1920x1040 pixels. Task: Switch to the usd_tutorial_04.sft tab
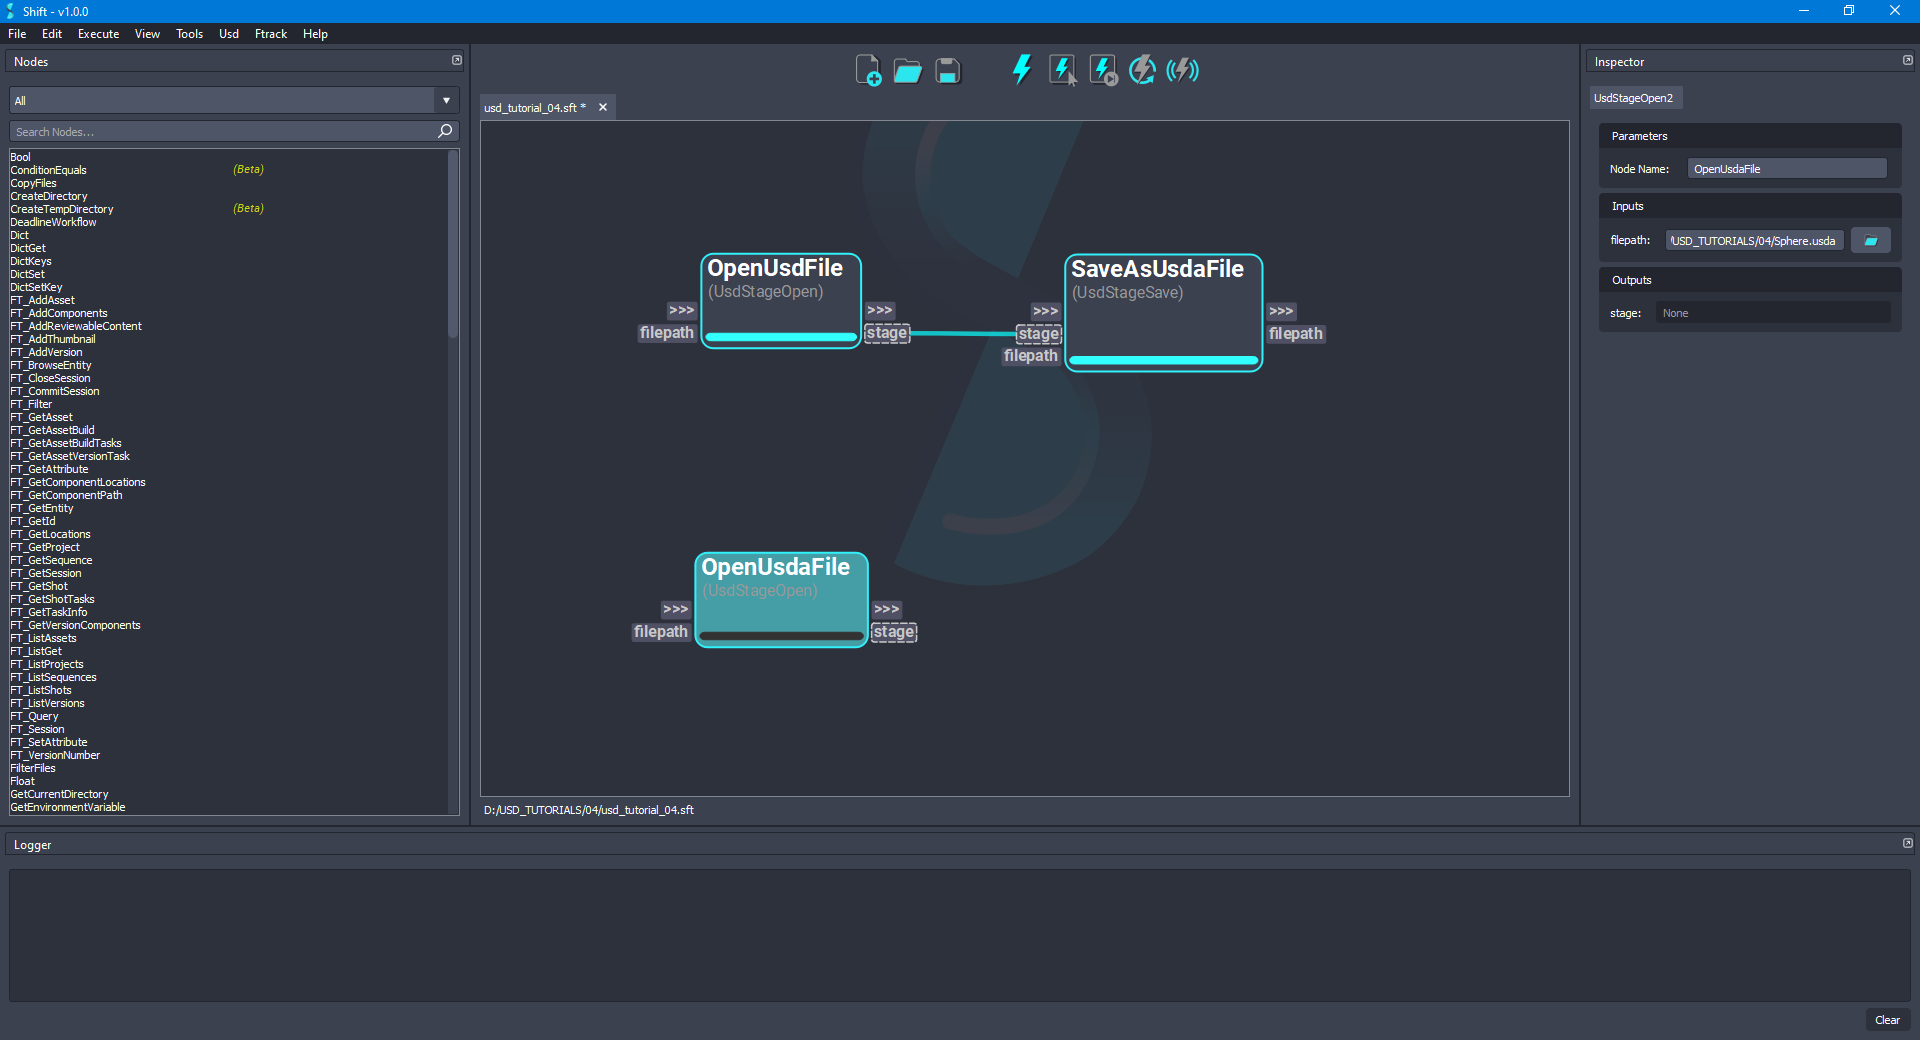click(x=534, y=107)
